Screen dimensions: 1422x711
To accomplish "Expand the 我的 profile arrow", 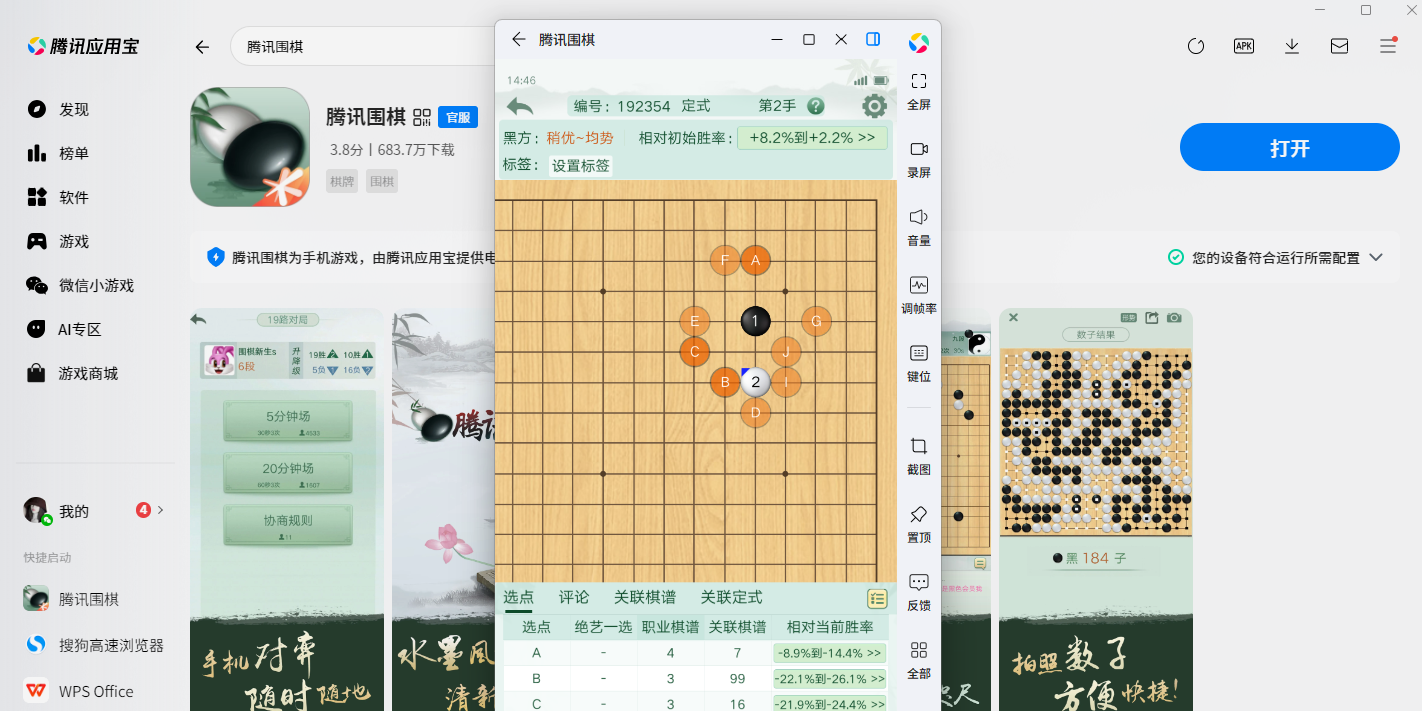I will [x=160, y=510].
